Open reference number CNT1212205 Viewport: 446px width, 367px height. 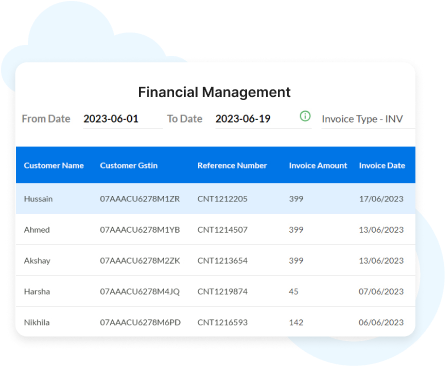tap(222, 199)
